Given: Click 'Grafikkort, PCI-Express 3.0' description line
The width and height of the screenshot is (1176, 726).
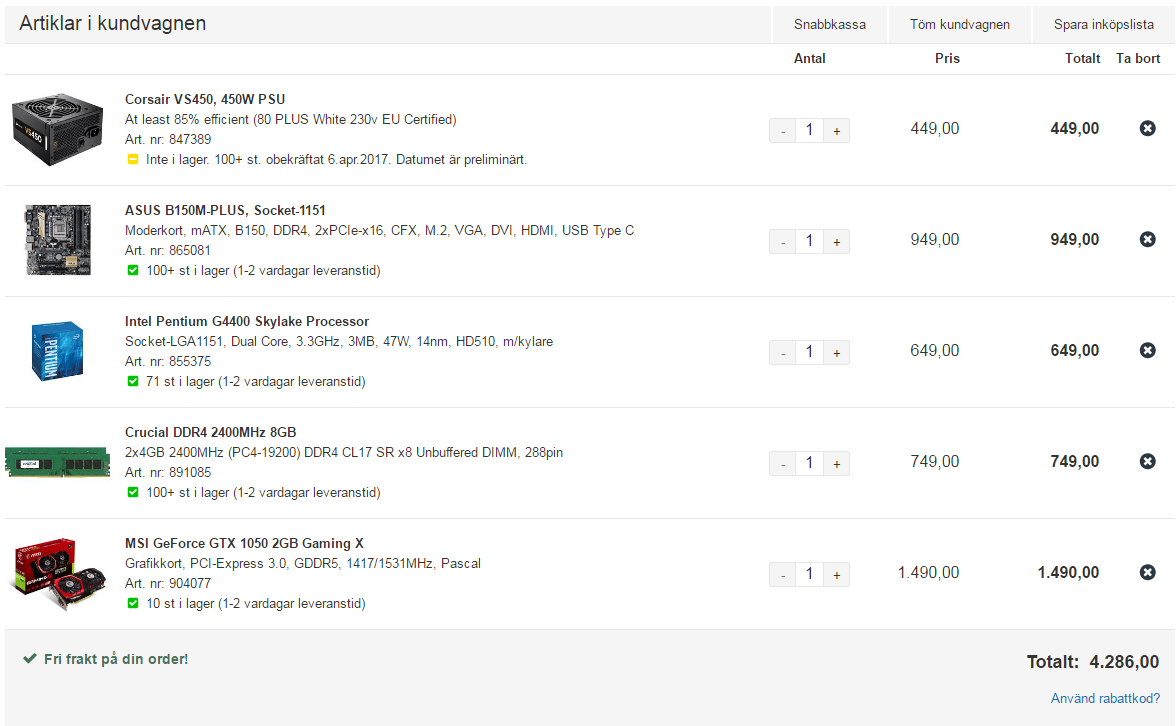Looking at the screenshot, I should 303,563.
